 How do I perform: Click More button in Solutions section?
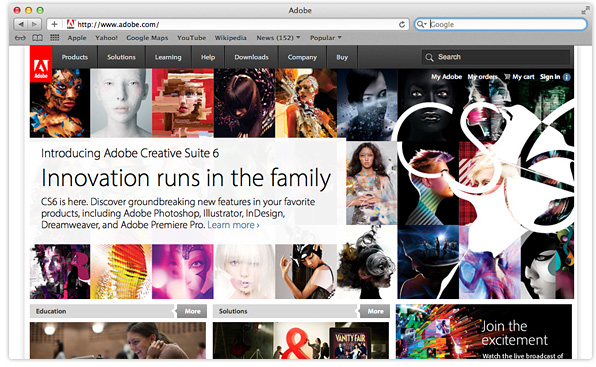pos(375,311)
